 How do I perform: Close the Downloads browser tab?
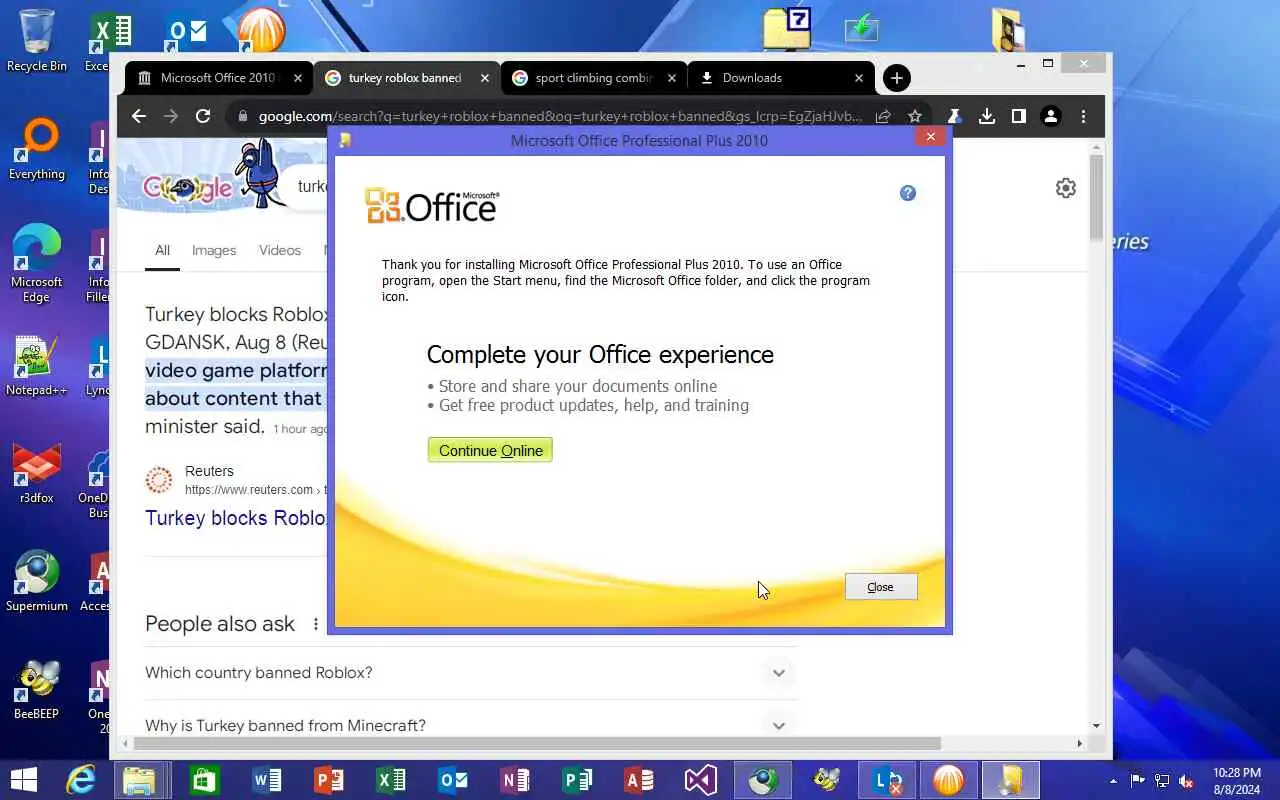pos(858,78)
